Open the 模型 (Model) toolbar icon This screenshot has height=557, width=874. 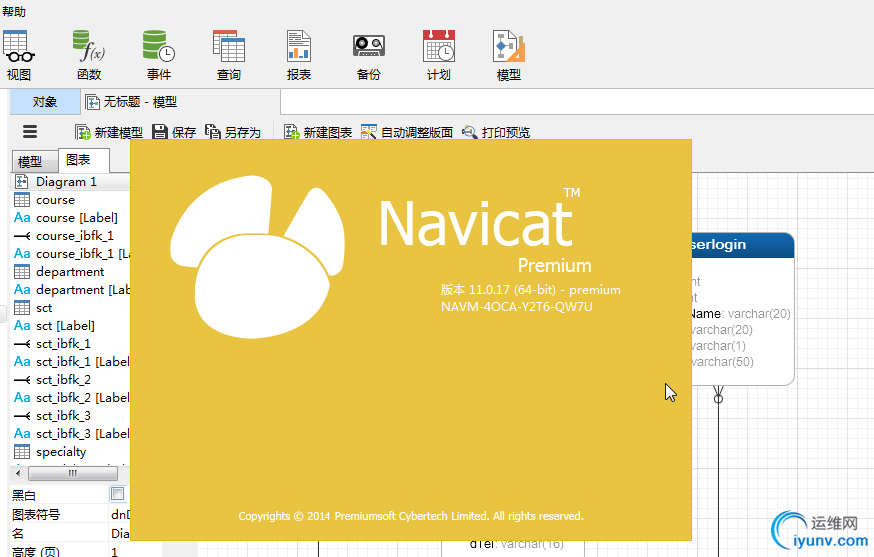509,55
